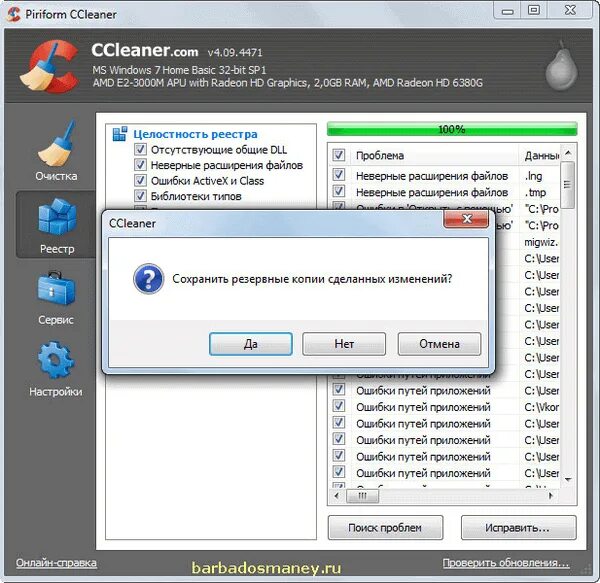Click the migwiz. data cell

[x=541, y=242]
